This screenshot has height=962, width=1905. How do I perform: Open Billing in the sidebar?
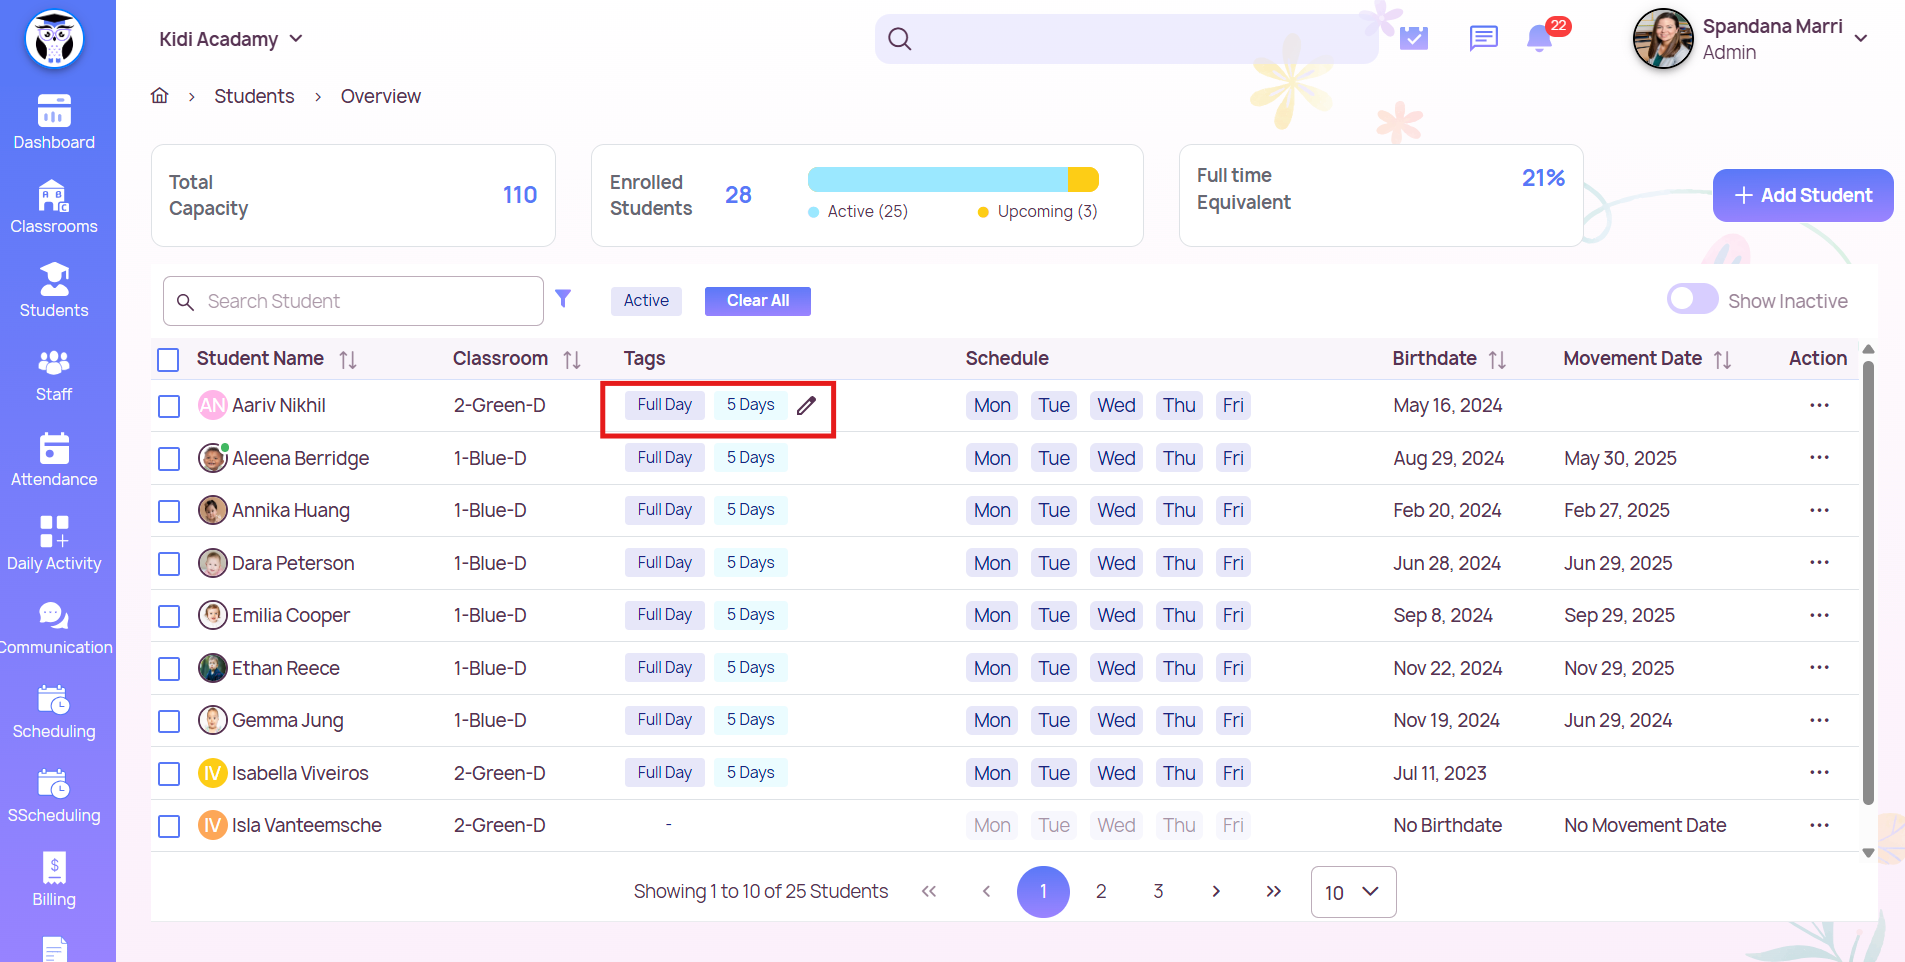pos(54,880)
